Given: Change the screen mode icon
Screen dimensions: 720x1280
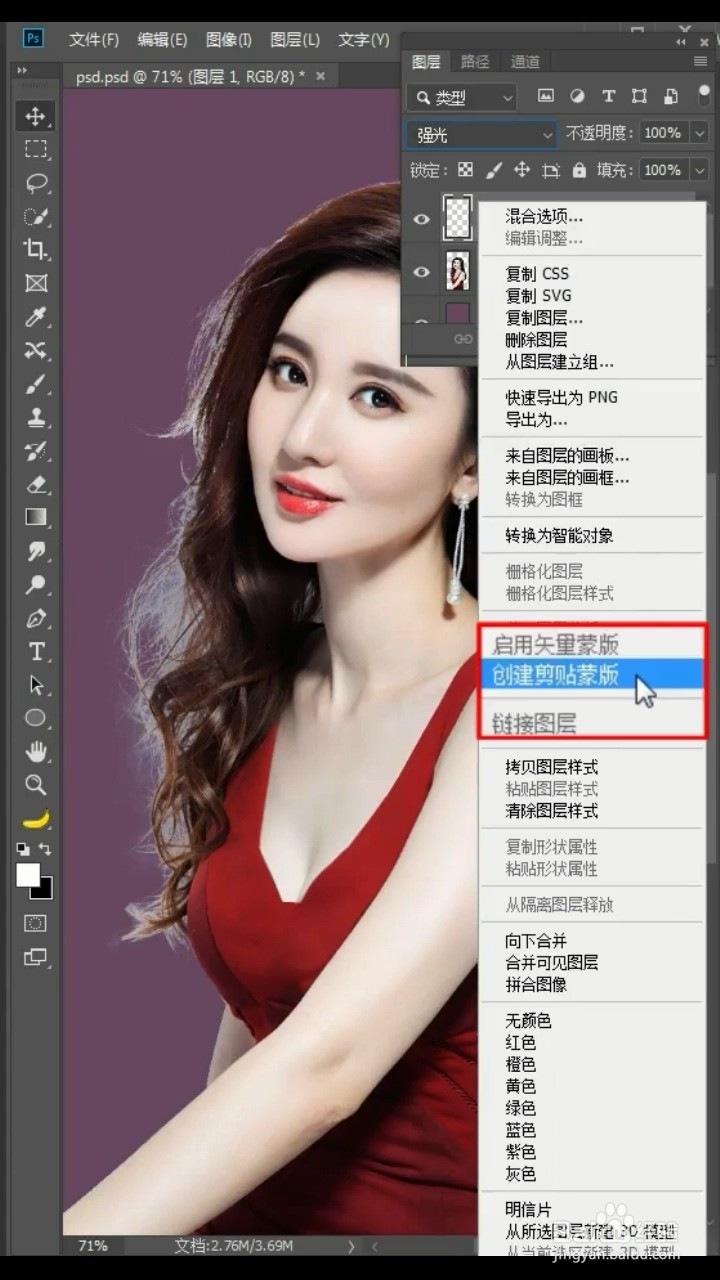Looking at the screenshot, I should pos(36,957).
